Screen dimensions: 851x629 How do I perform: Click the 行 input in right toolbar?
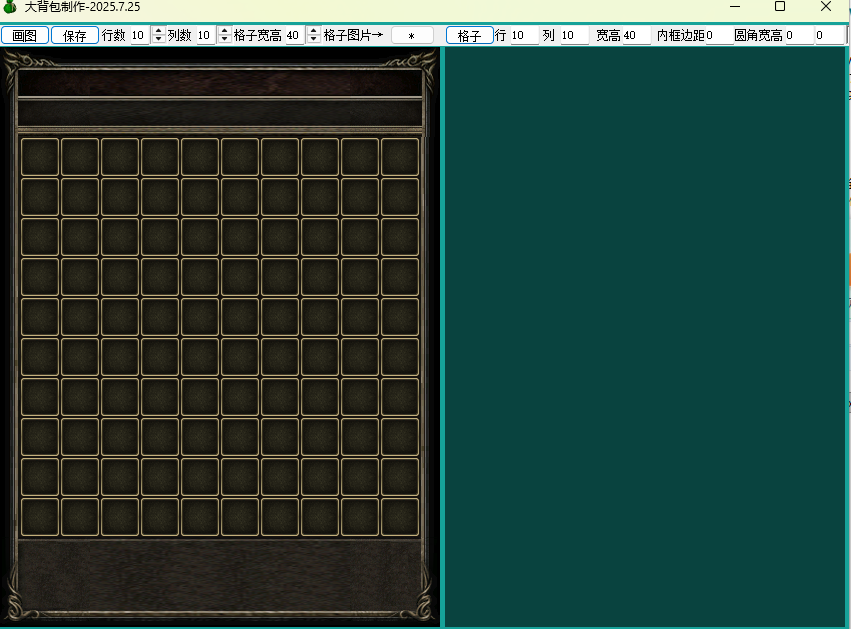coord(524,35)
